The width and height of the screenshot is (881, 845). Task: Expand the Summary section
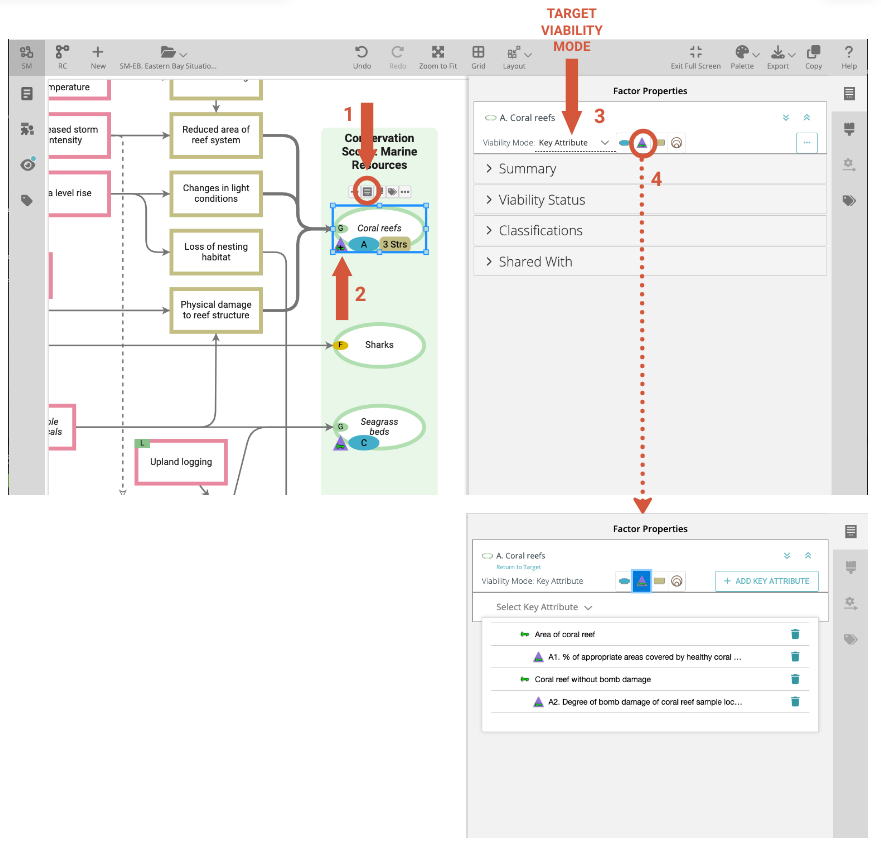pos(527,169)
